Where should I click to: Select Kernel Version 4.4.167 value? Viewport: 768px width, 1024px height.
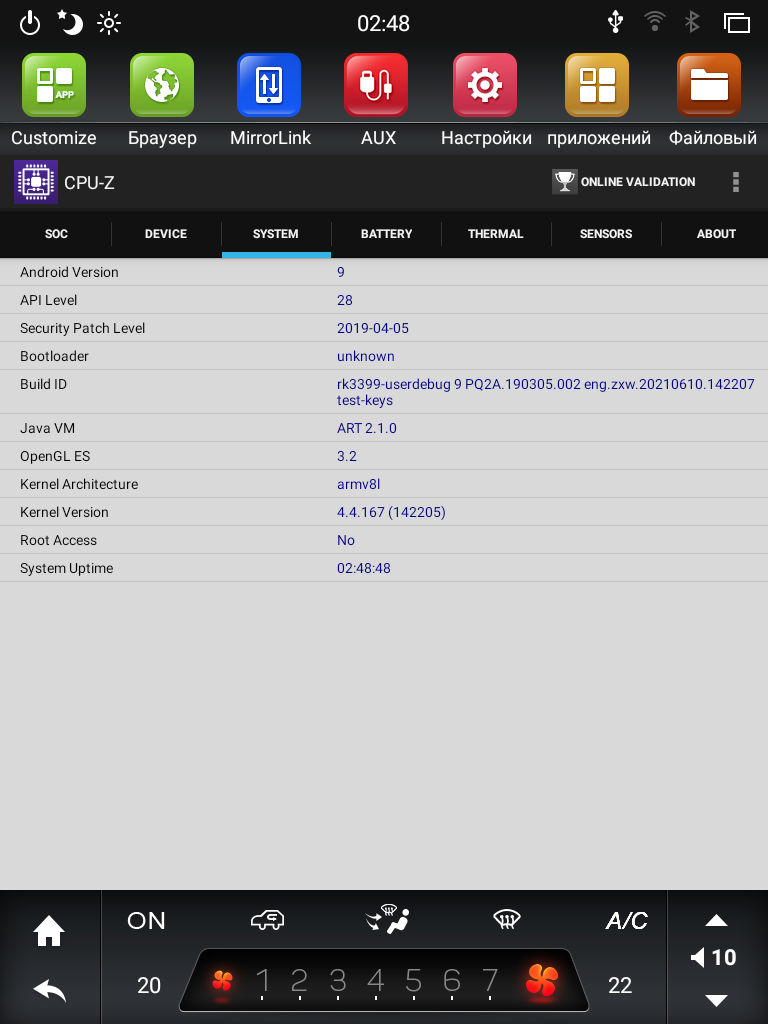click(391, 513)
